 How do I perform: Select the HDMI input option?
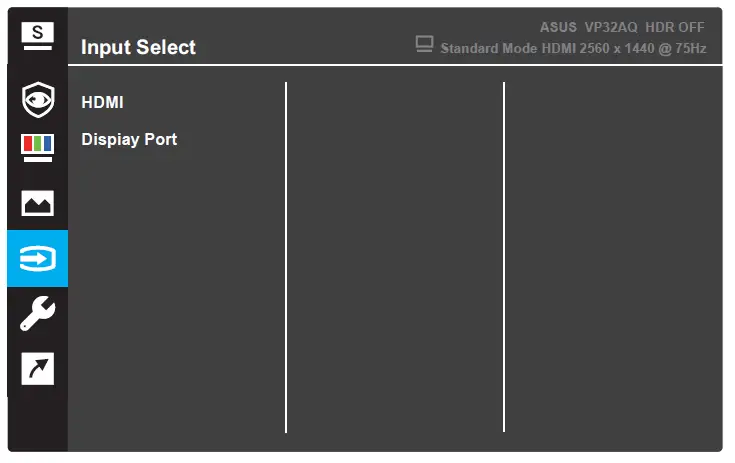click(103, 102)
